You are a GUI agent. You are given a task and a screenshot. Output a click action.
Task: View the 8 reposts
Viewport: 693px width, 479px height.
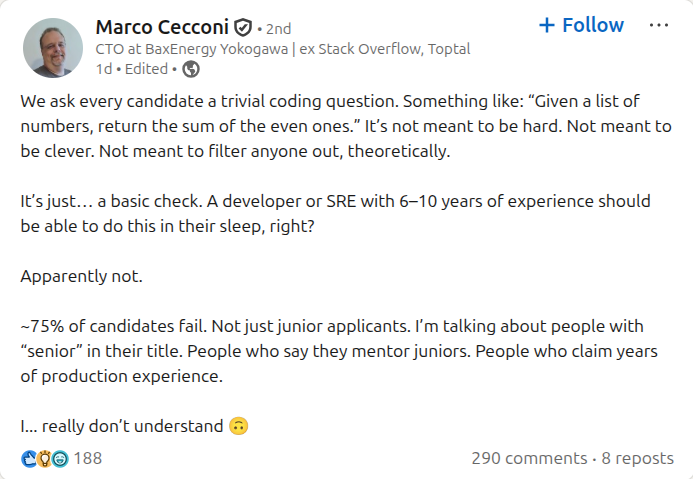tap(637, 458)
